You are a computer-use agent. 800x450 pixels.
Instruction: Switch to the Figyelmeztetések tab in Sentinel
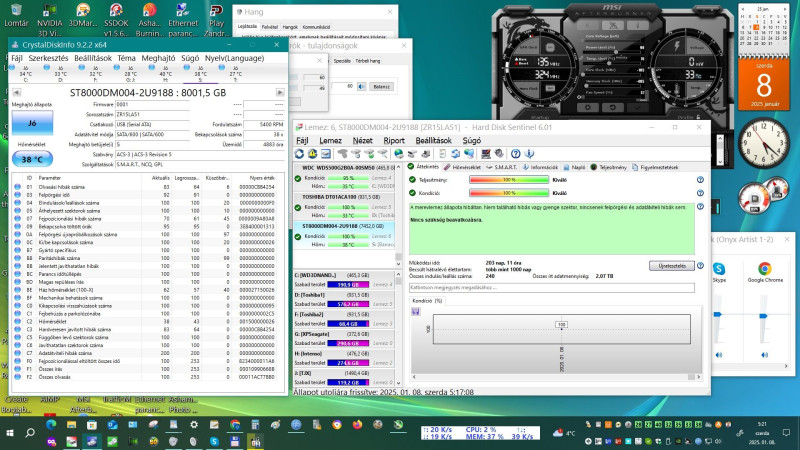(x=655, y=167)
